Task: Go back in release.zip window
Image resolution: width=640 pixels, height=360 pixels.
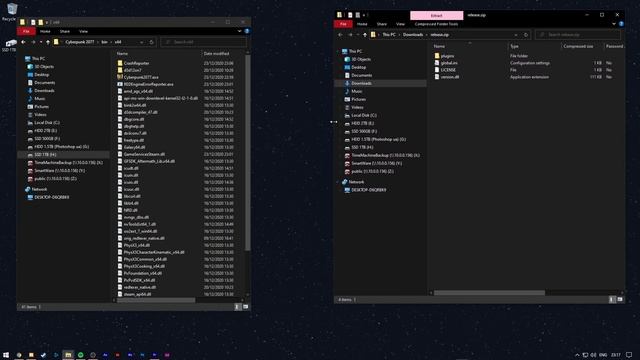Action: tap(340, 35)
